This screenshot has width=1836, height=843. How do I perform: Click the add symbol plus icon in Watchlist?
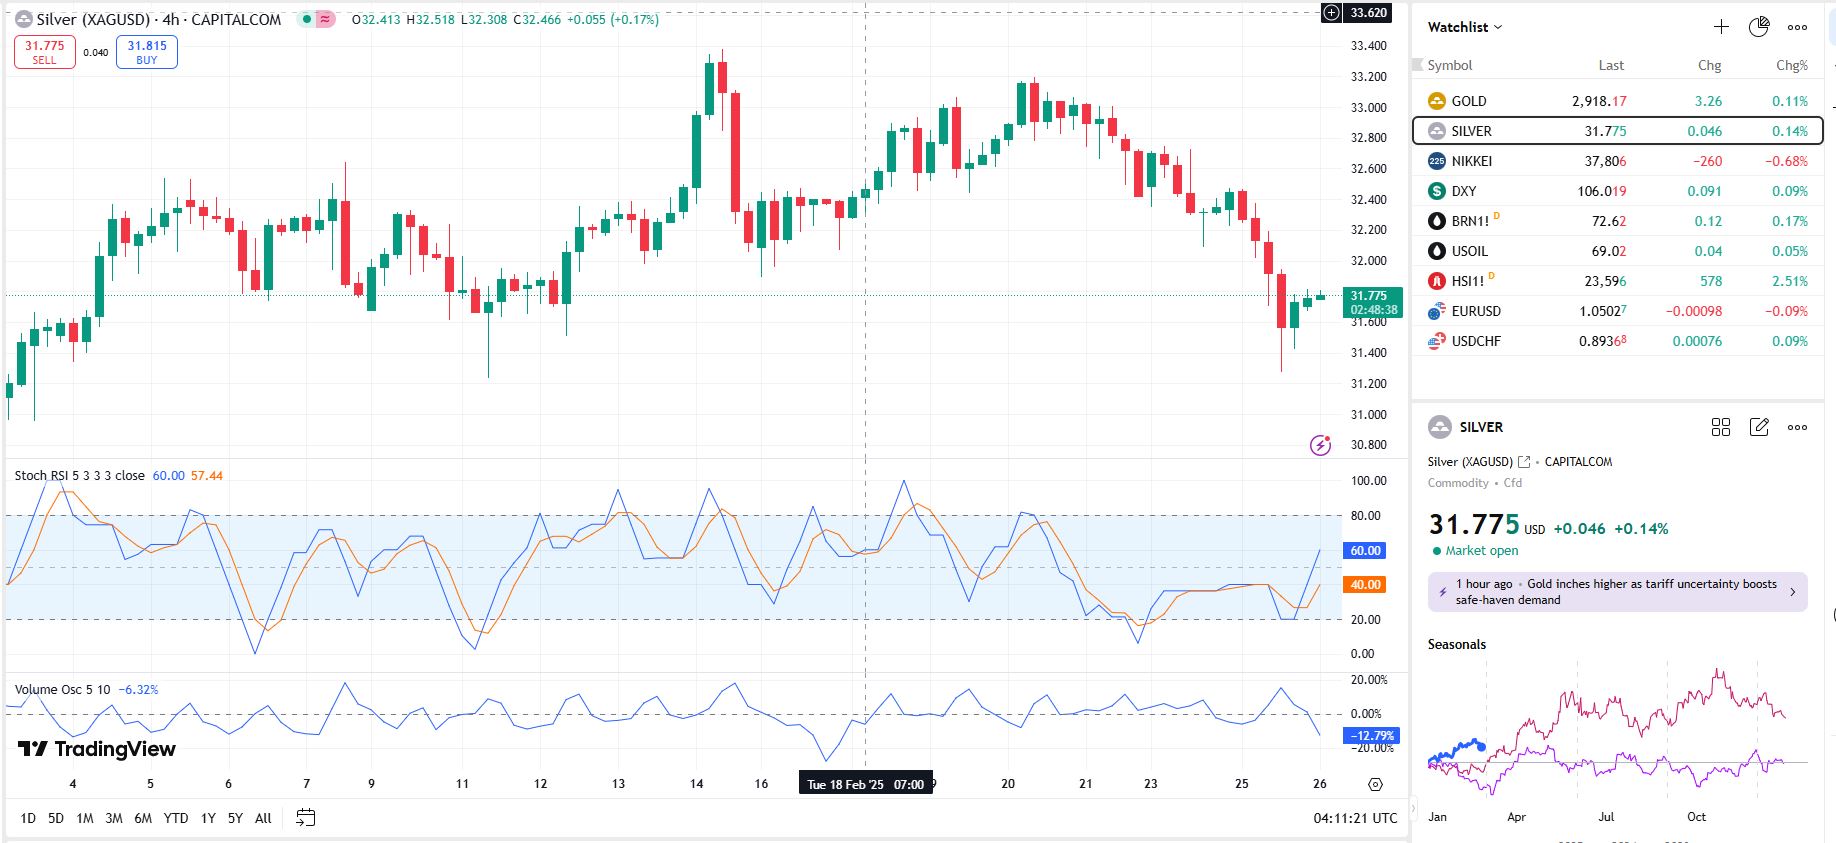pos(1721,27)
